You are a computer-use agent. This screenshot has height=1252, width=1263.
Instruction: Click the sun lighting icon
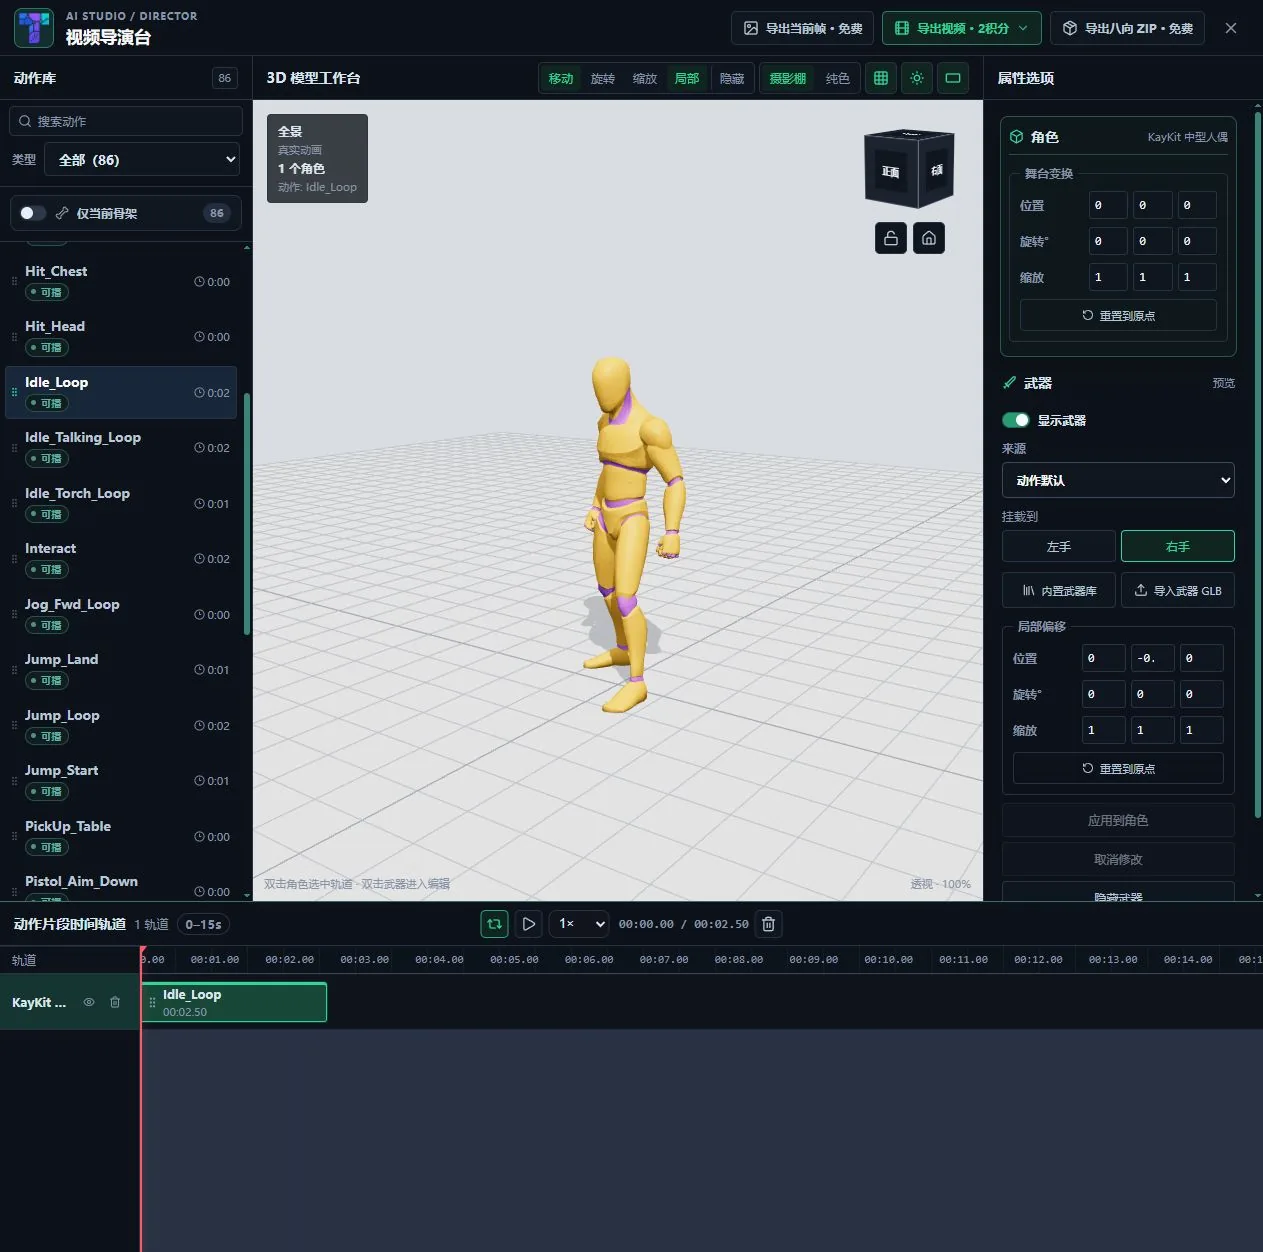[x=917, y=78]
